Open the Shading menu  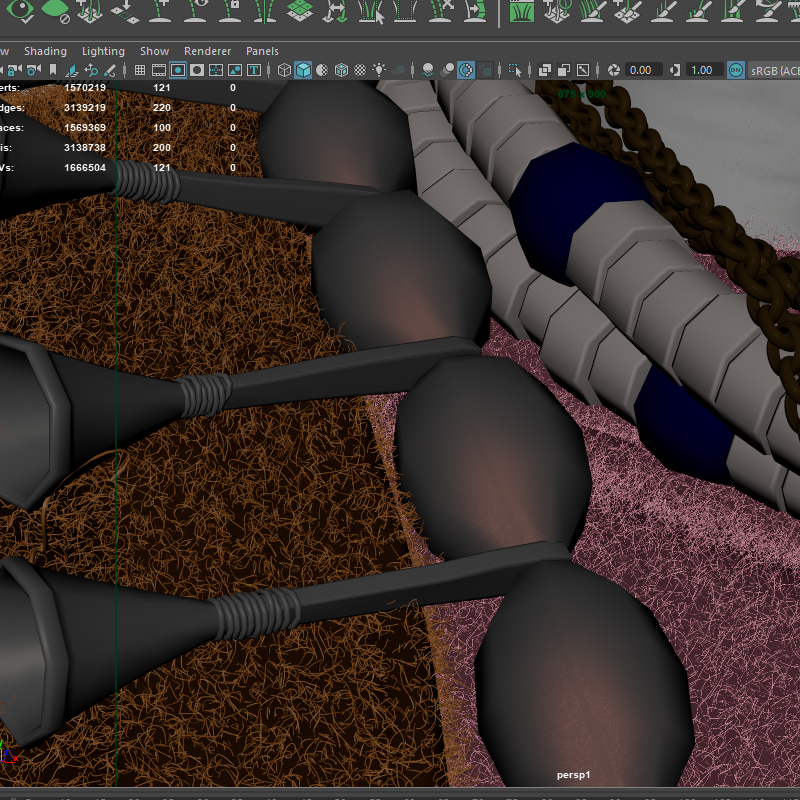click(46, 51)
